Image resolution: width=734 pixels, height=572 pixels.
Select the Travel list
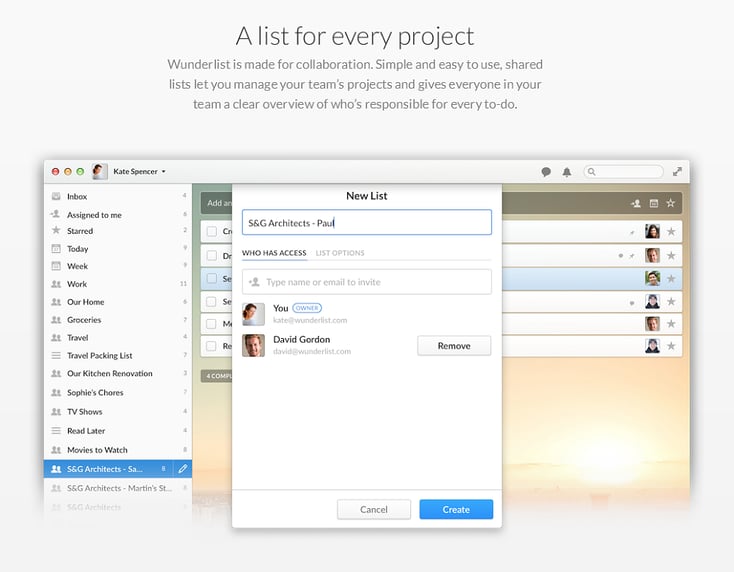coord(118,337)
